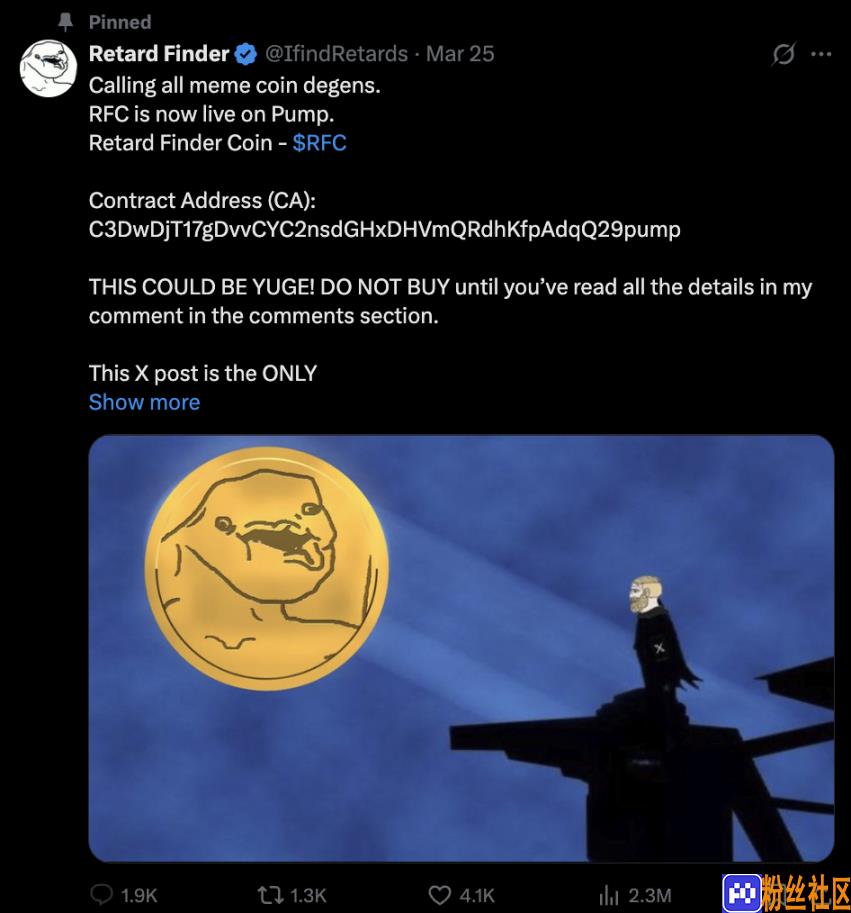Open the Mar 25 timestamp link
Viewport: 851px width, 913px height.
click(460, 54)
